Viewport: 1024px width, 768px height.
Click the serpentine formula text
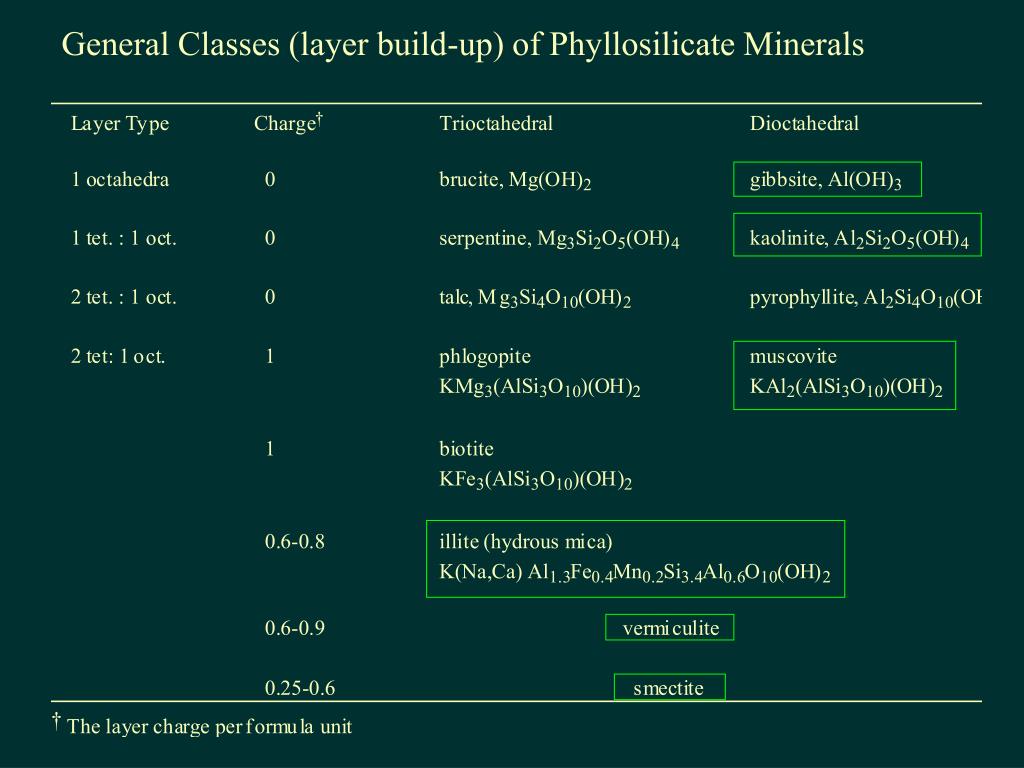pos(559,239)
